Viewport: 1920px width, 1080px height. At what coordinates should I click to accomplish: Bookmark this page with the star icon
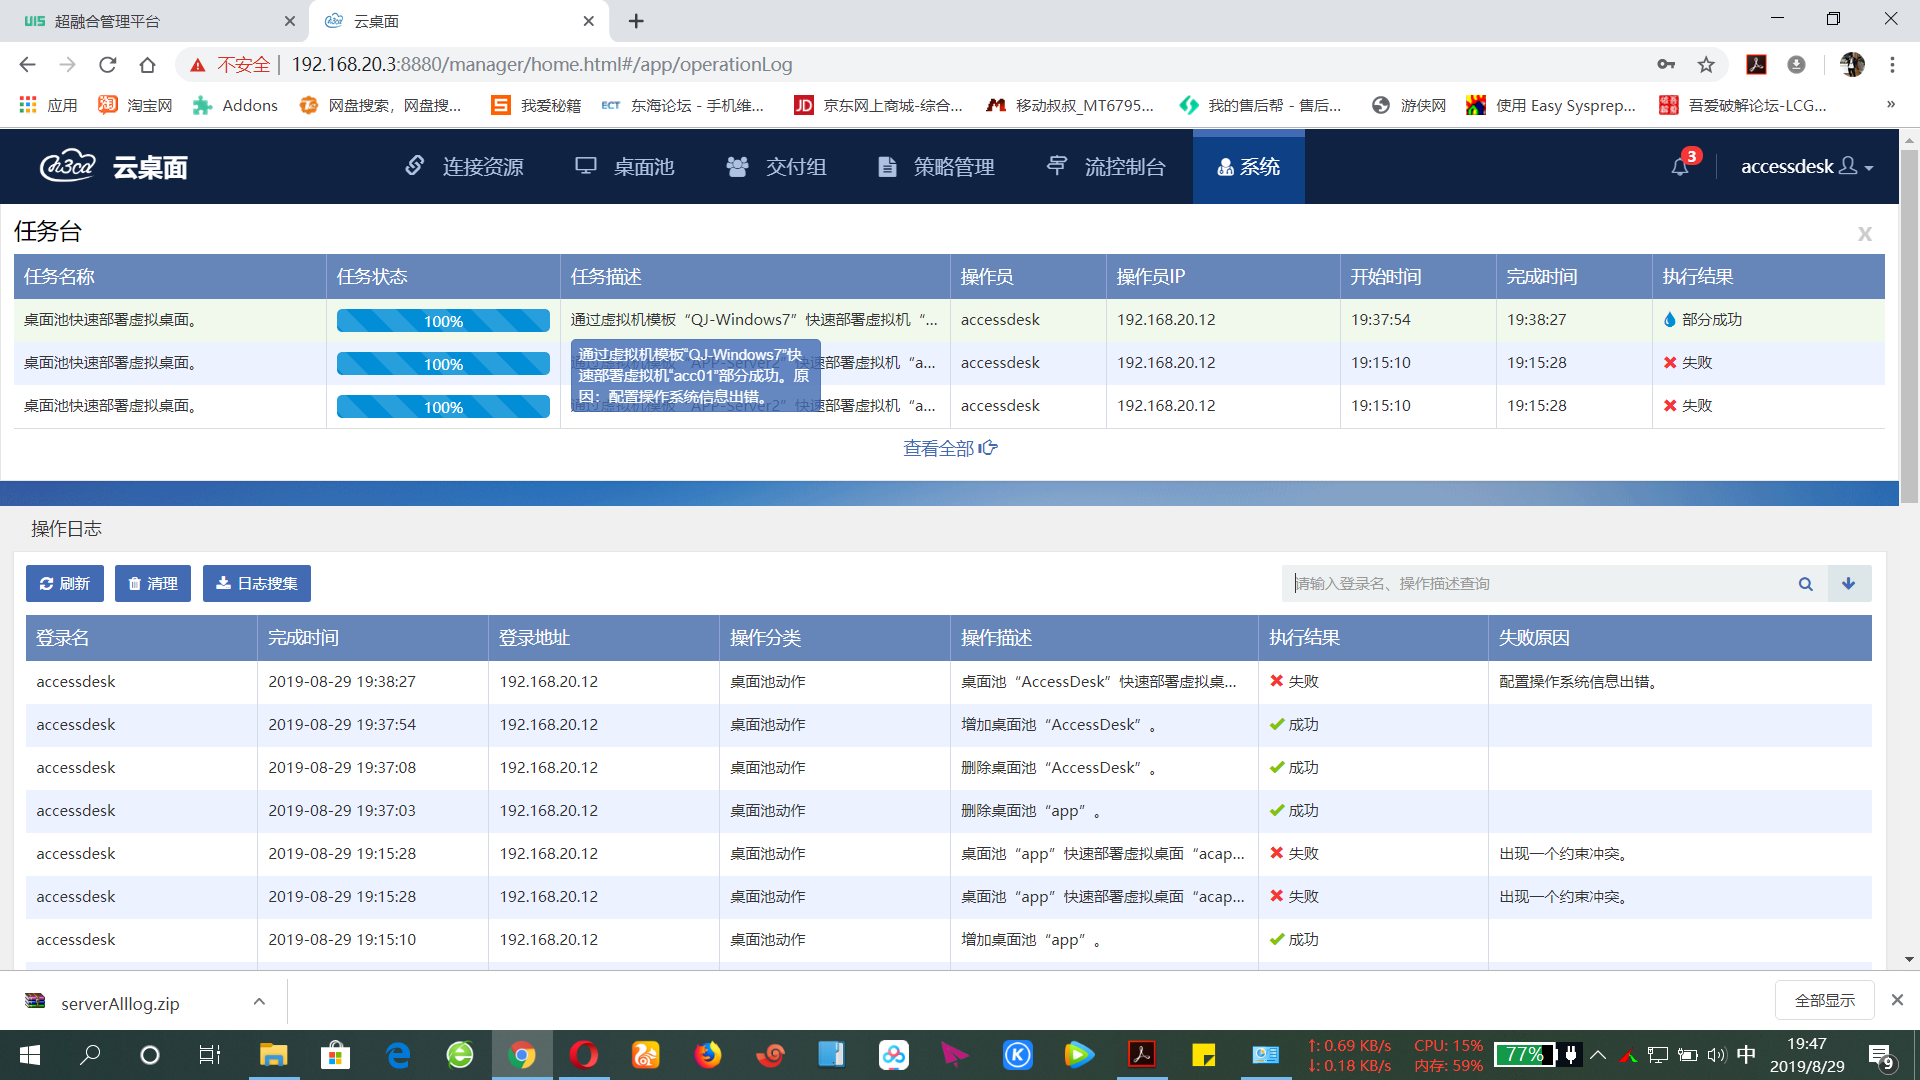[x=1706, y=65]
